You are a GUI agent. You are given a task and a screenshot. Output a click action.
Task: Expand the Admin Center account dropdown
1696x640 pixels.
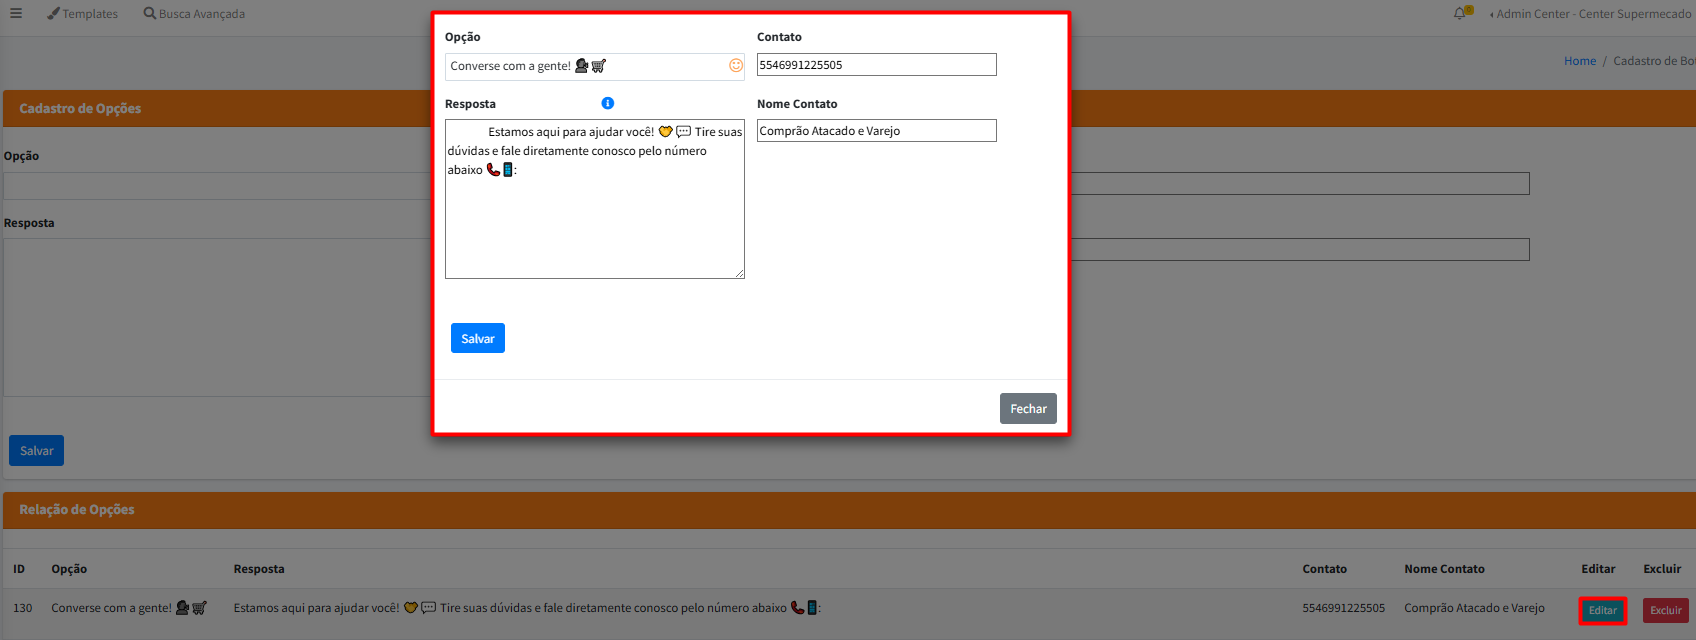coord(1590,14)
